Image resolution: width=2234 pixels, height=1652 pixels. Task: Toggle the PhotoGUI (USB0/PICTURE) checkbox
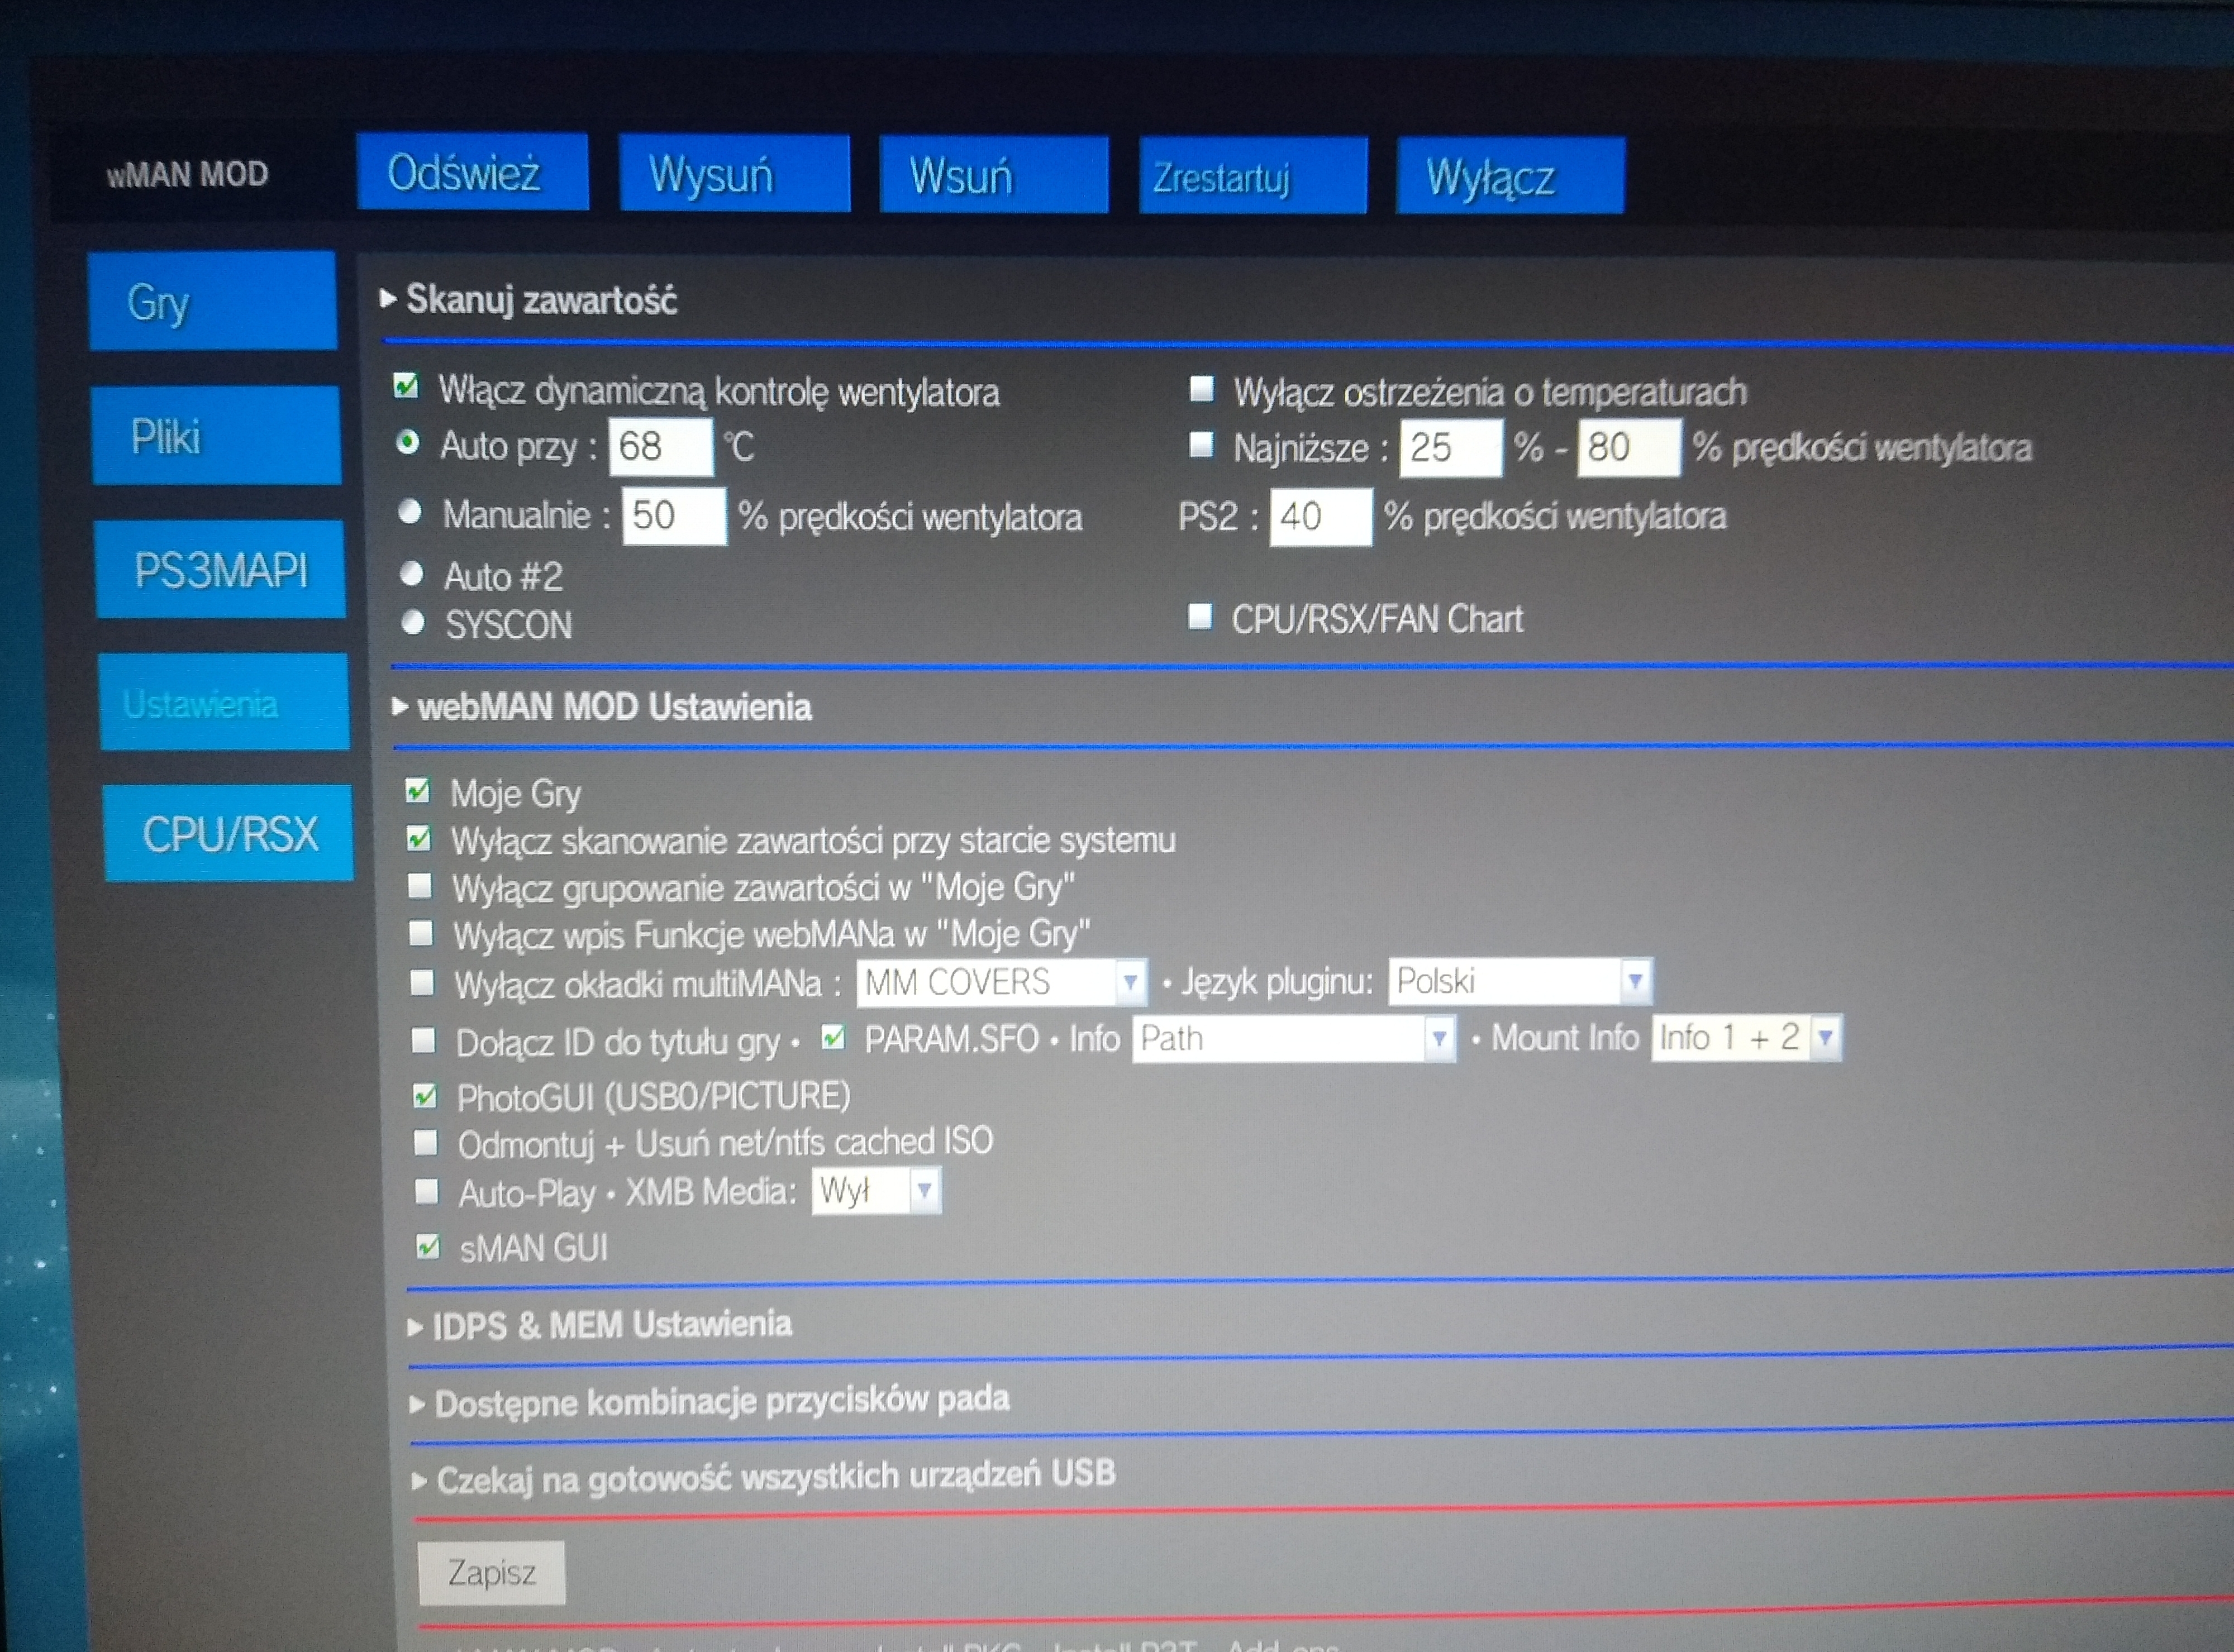425,1097
